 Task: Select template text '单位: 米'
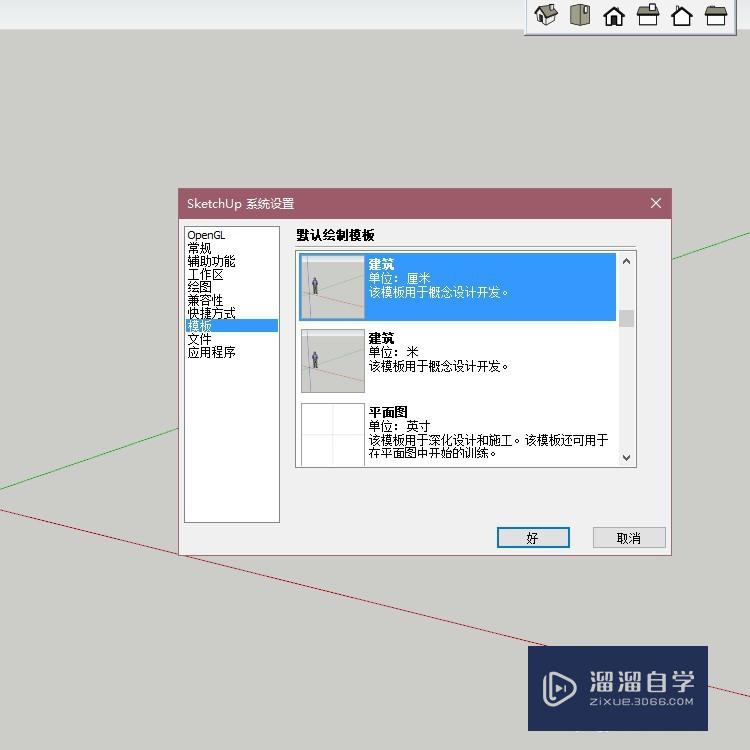click(393, 353)
